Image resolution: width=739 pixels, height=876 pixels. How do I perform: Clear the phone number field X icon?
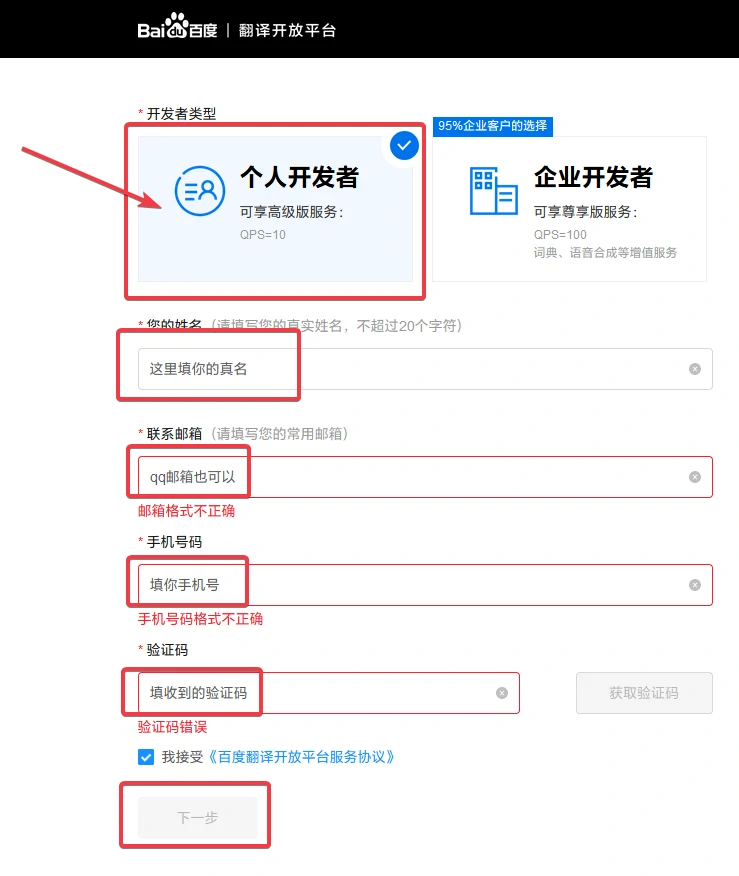click(694, 585)
